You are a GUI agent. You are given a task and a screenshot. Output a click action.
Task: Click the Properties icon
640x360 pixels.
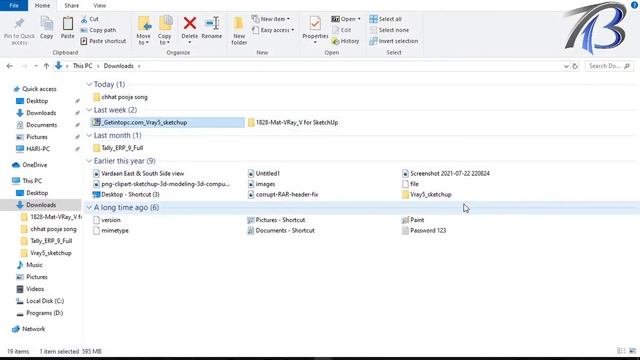[x=315, y=24]
